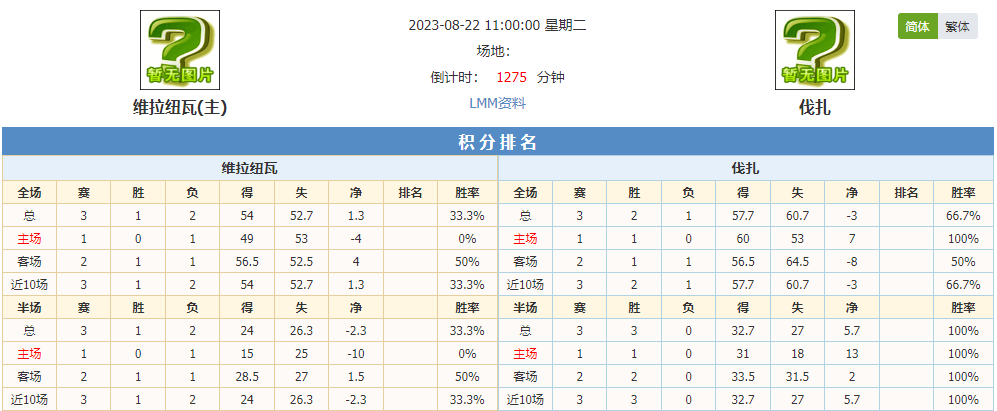This screenshot has height=411, width=997.
Task: Click 全场 header in 维拉纽瓦 table
Action: coord(29,193)
